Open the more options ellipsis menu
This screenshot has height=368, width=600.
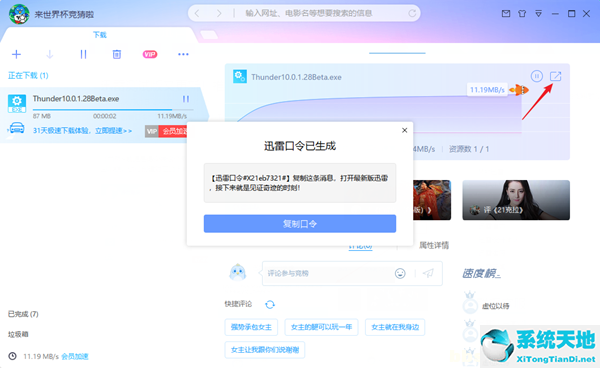[183, 54]
